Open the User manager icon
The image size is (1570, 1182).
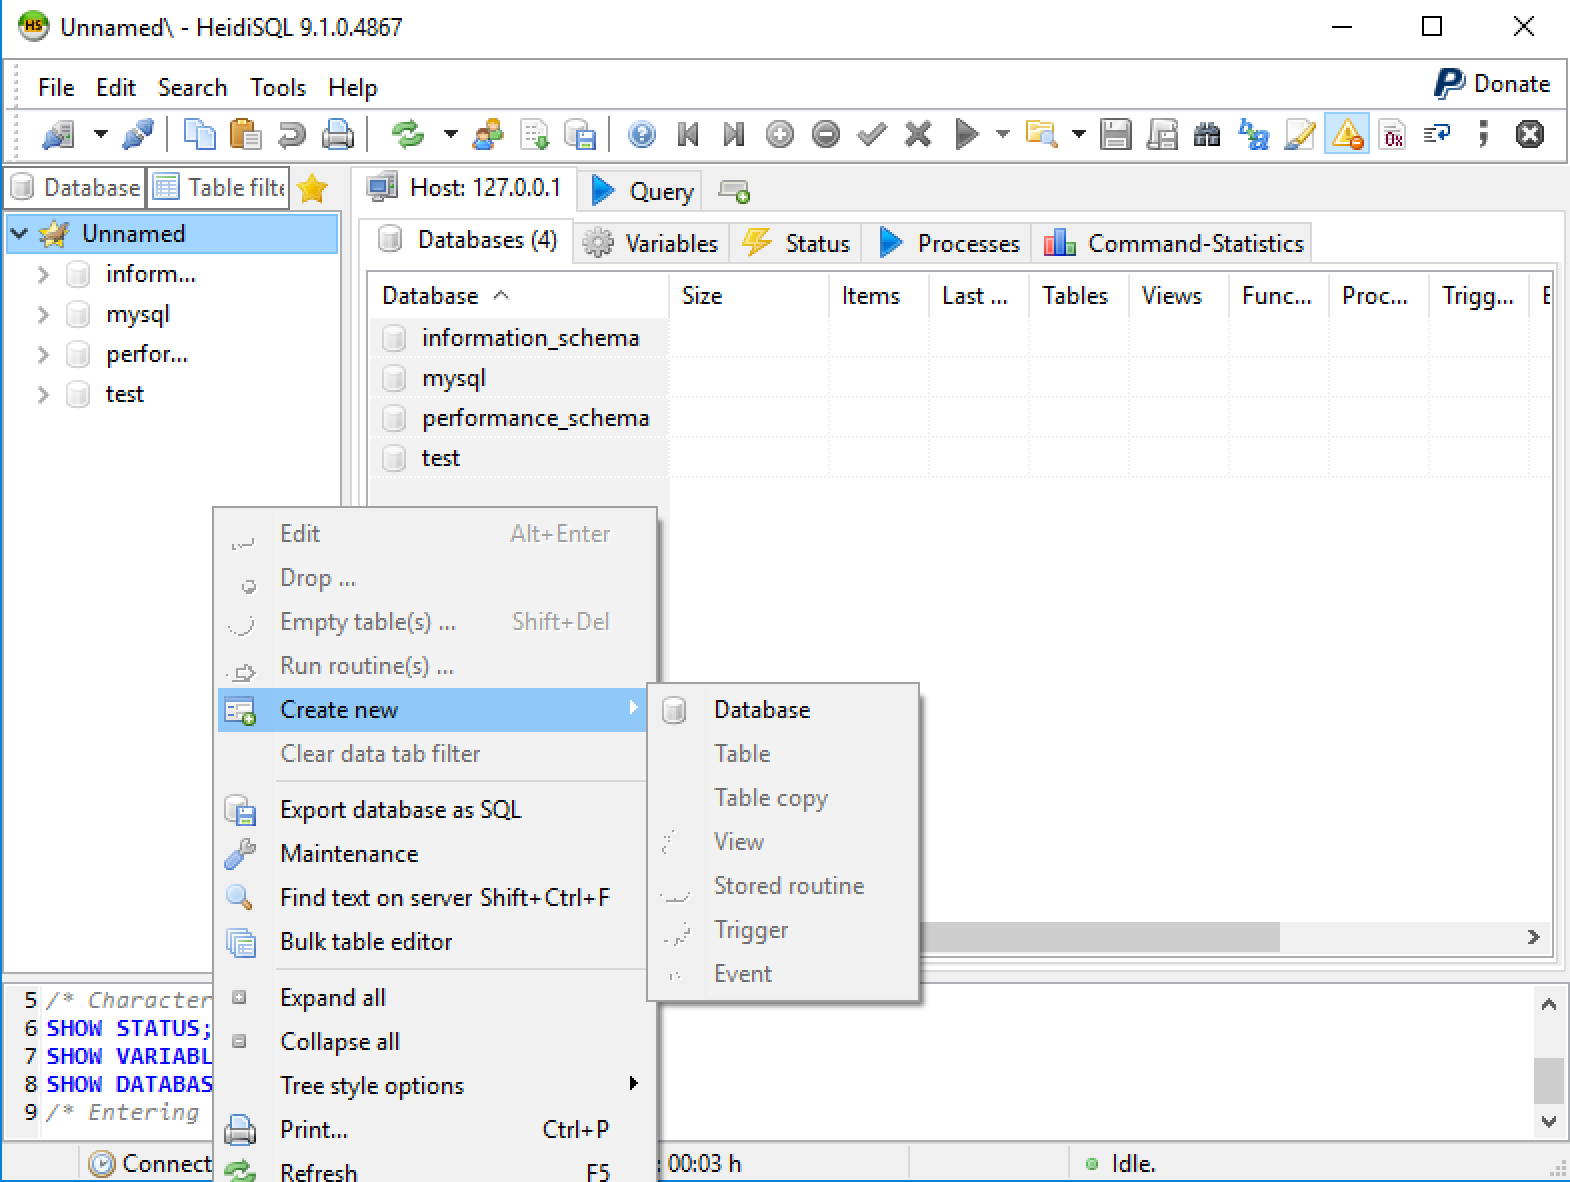coord(488,134)
